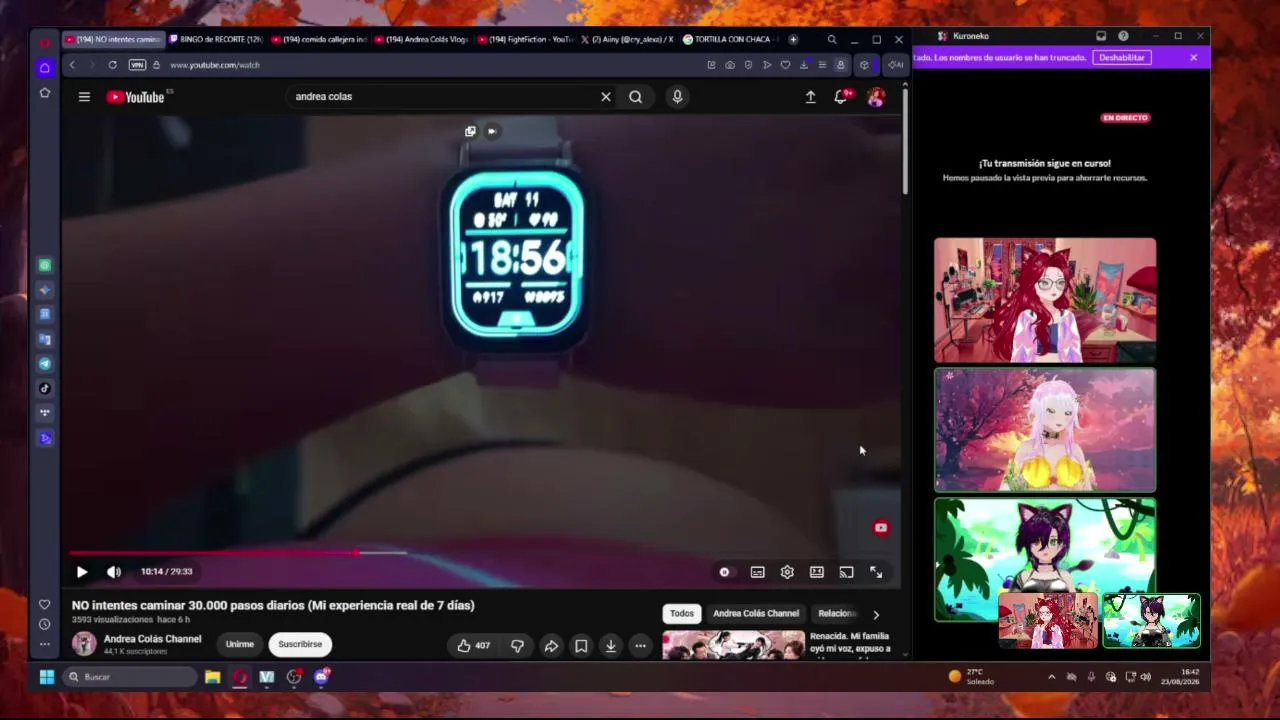Open a new browser tab
1280x720 pixels.
793,40
